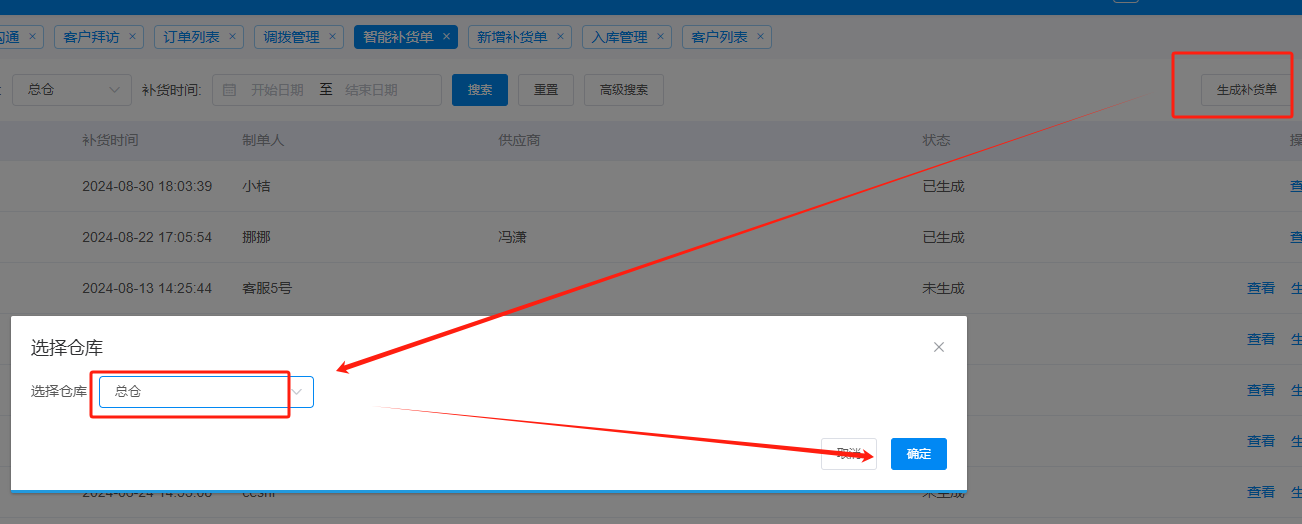Switch to the 客户列表 tab

coord(719,37)
